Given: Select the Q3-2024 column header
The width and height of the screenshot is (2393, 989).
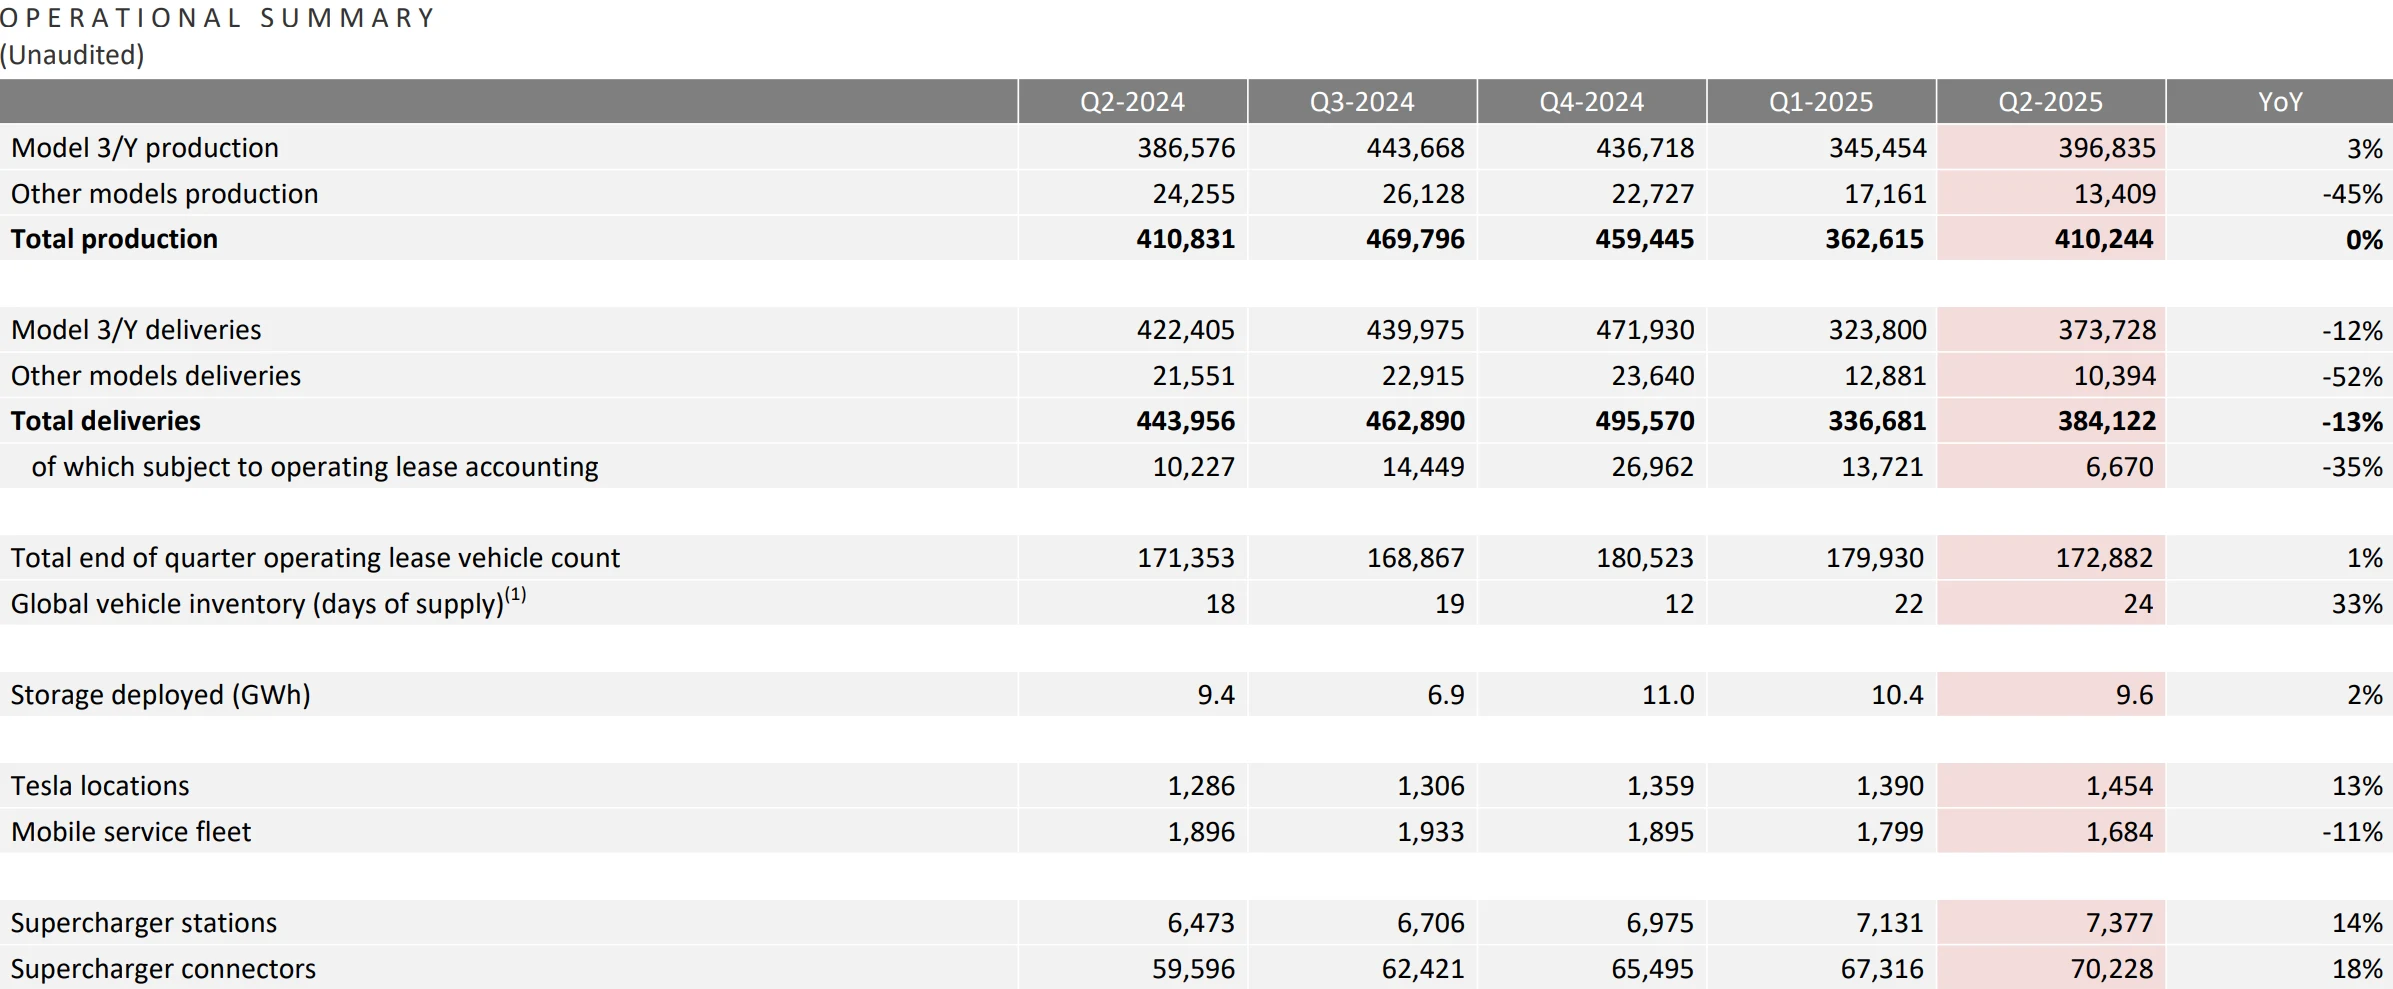Looking at the screenshot, I should point(1362,102).
